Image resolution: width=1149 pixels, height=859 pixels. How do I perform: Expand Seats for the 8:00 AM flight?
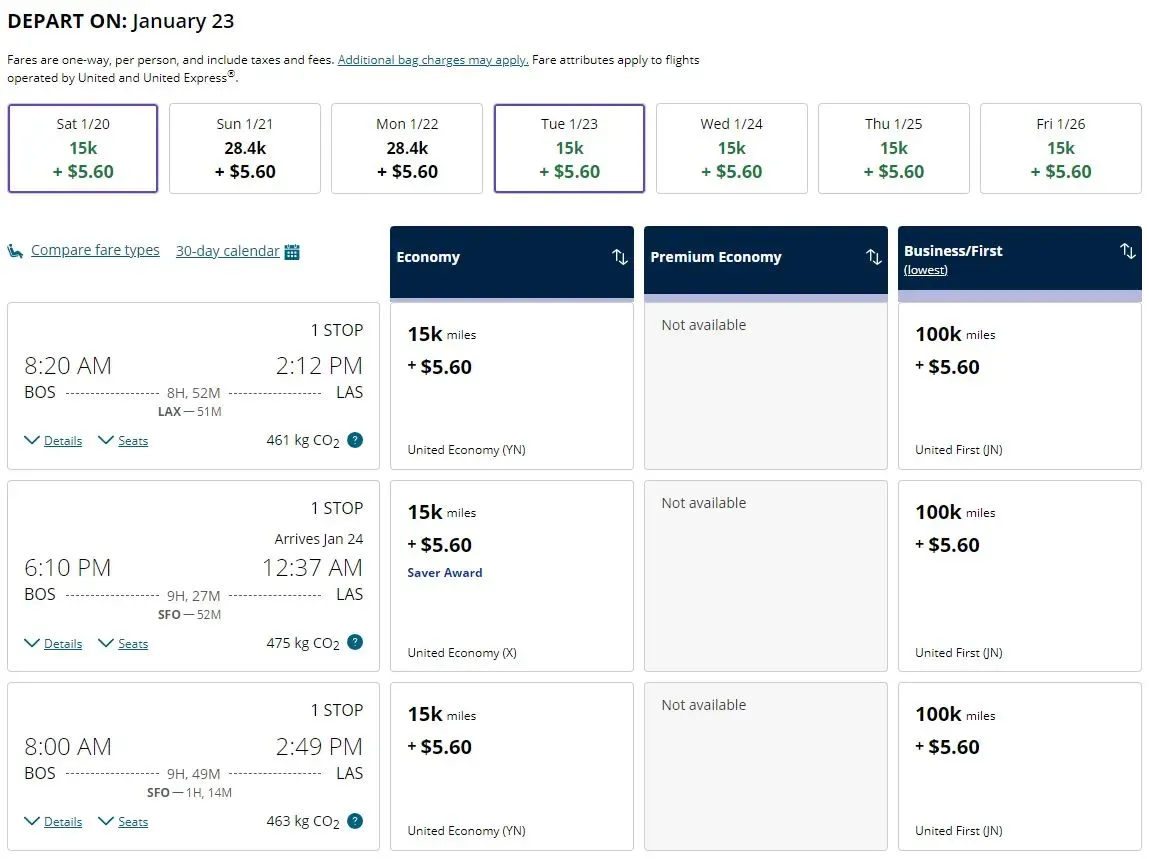(123, 821)
